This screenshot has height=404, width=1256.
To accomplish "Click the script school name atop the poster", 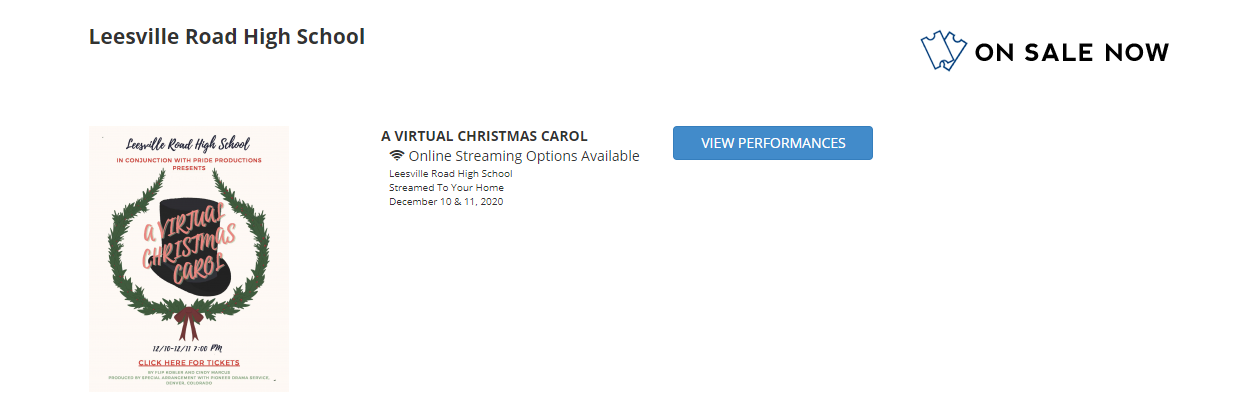I will (188, 143).
